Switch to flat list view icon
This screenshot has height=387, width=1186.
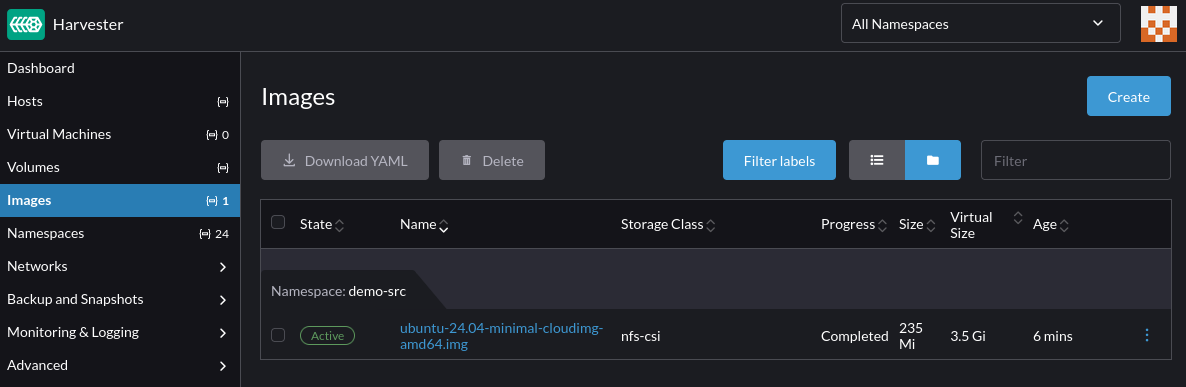[x=877, y=160]
